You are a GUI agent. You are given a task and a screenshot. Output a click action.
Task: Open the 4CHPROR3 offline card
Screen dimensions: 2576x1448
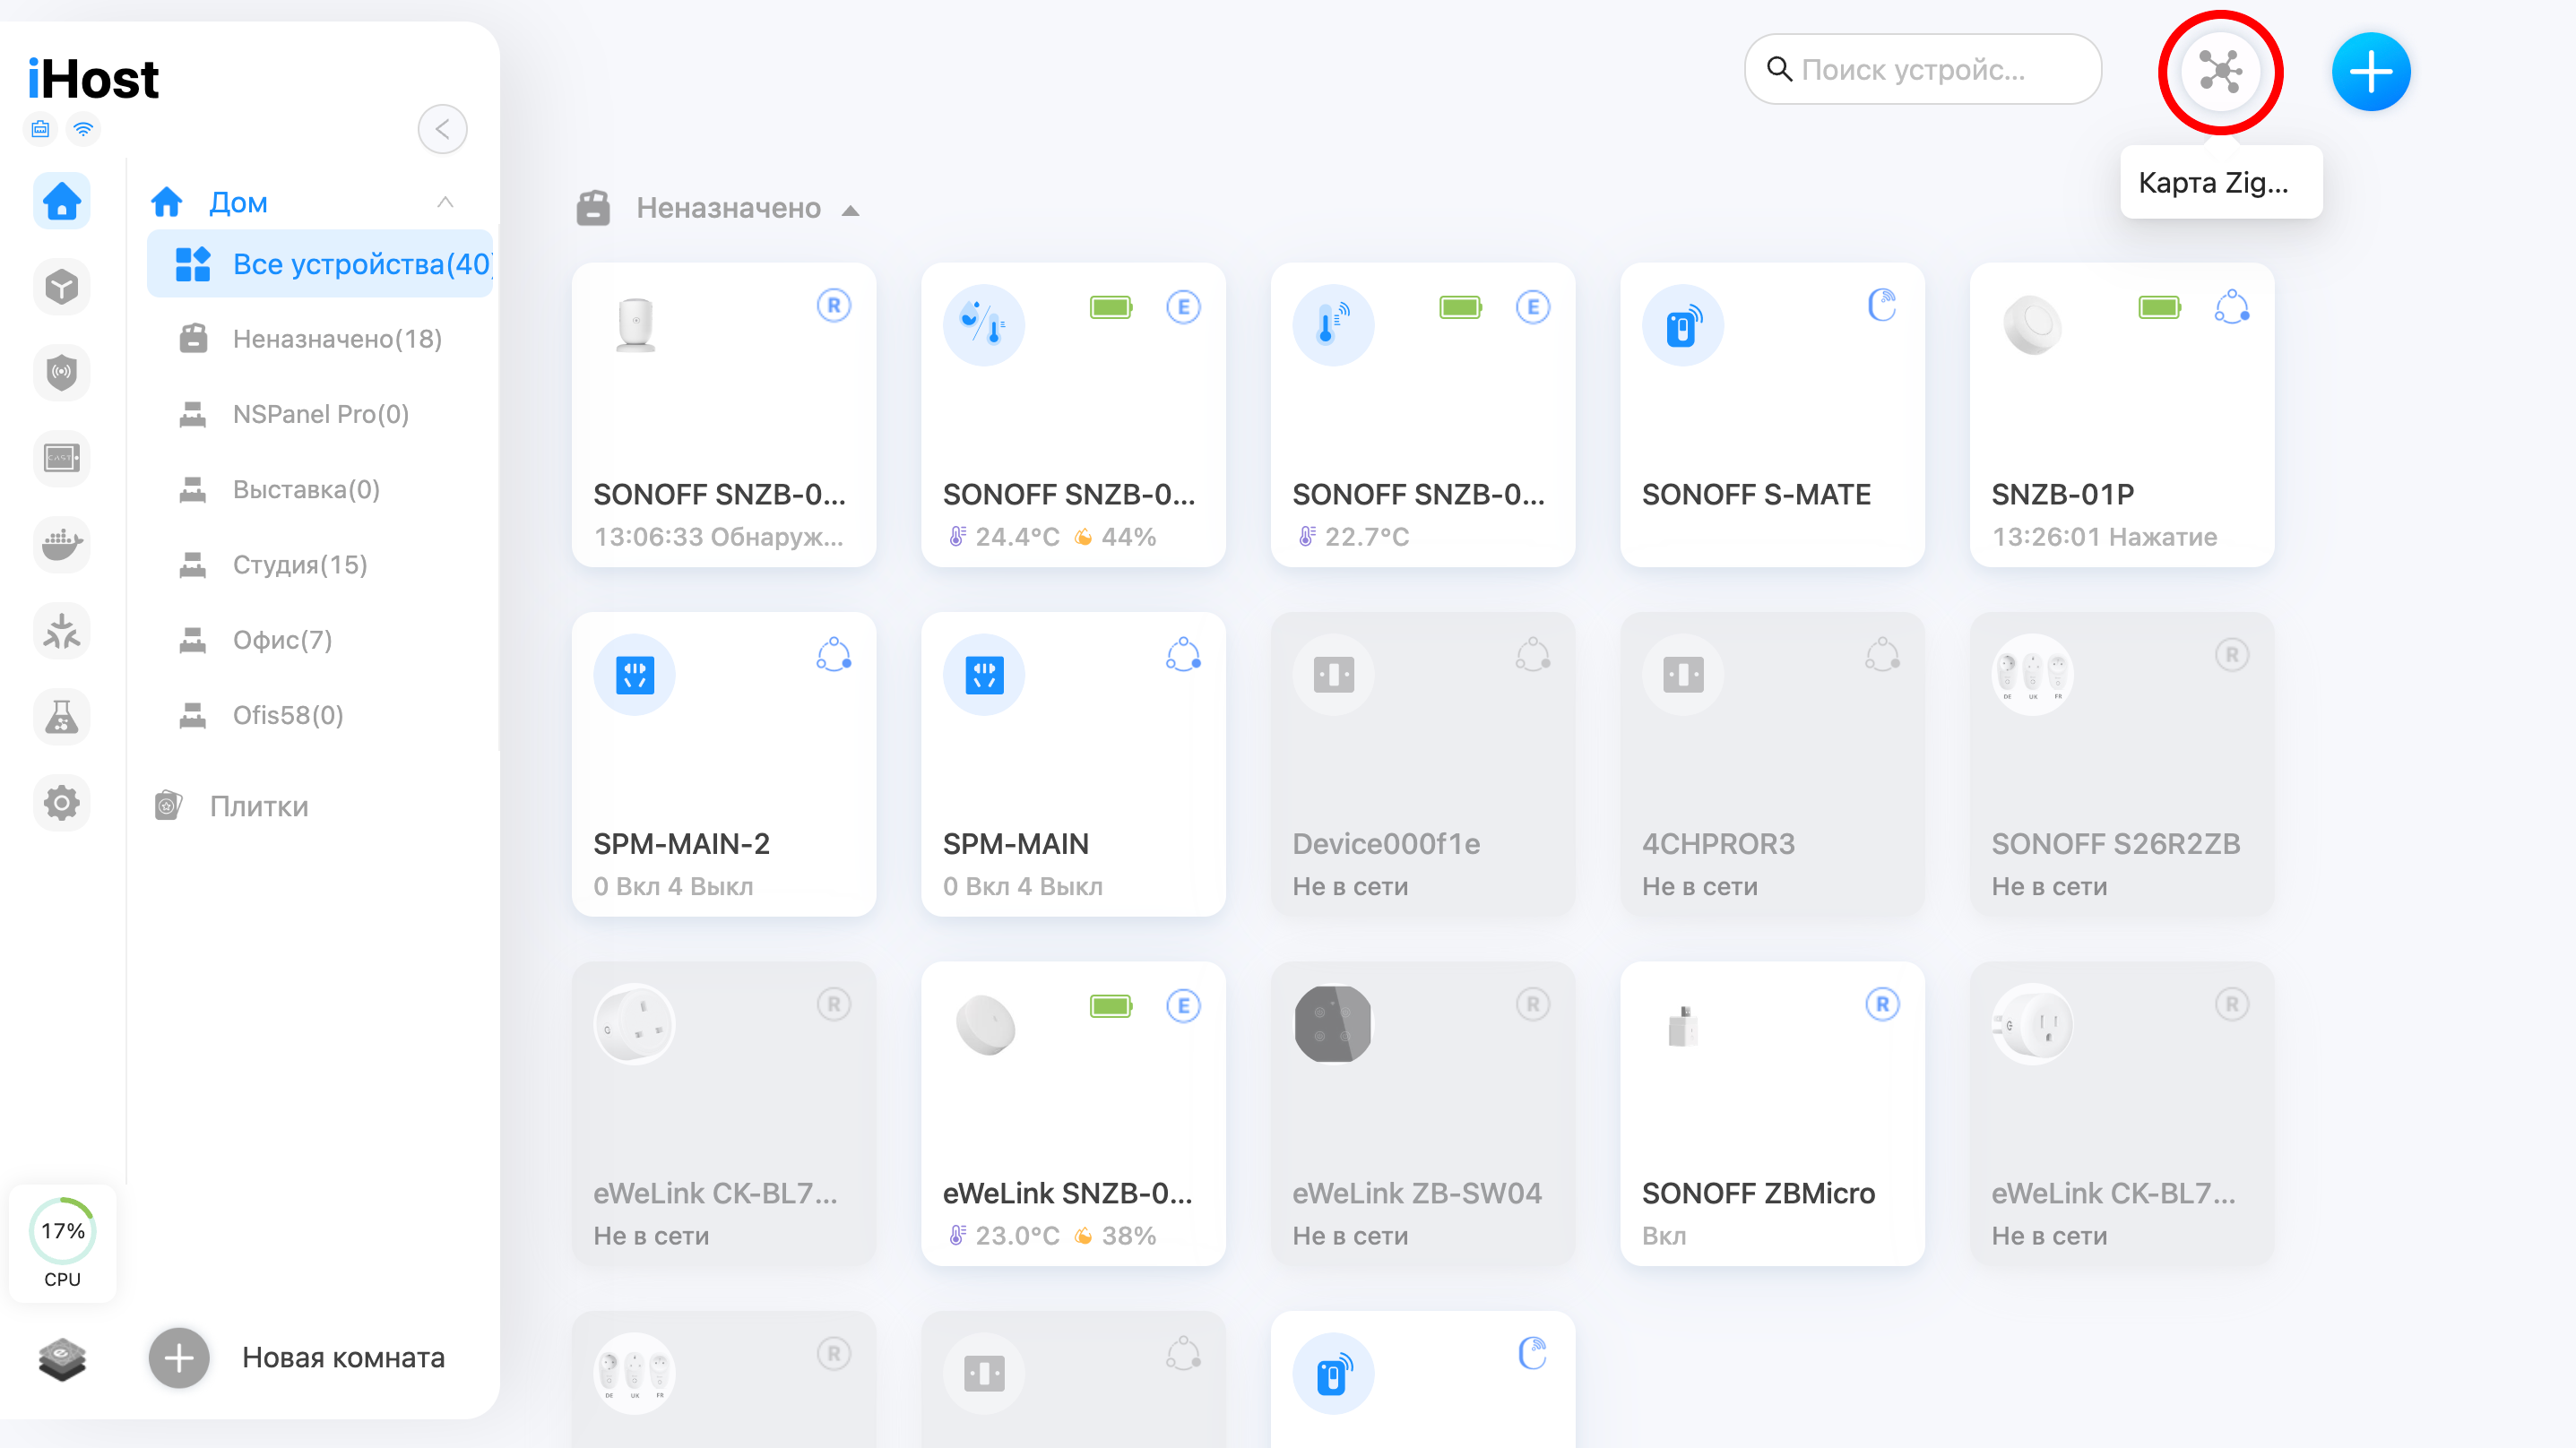(x=1772, y=764)
